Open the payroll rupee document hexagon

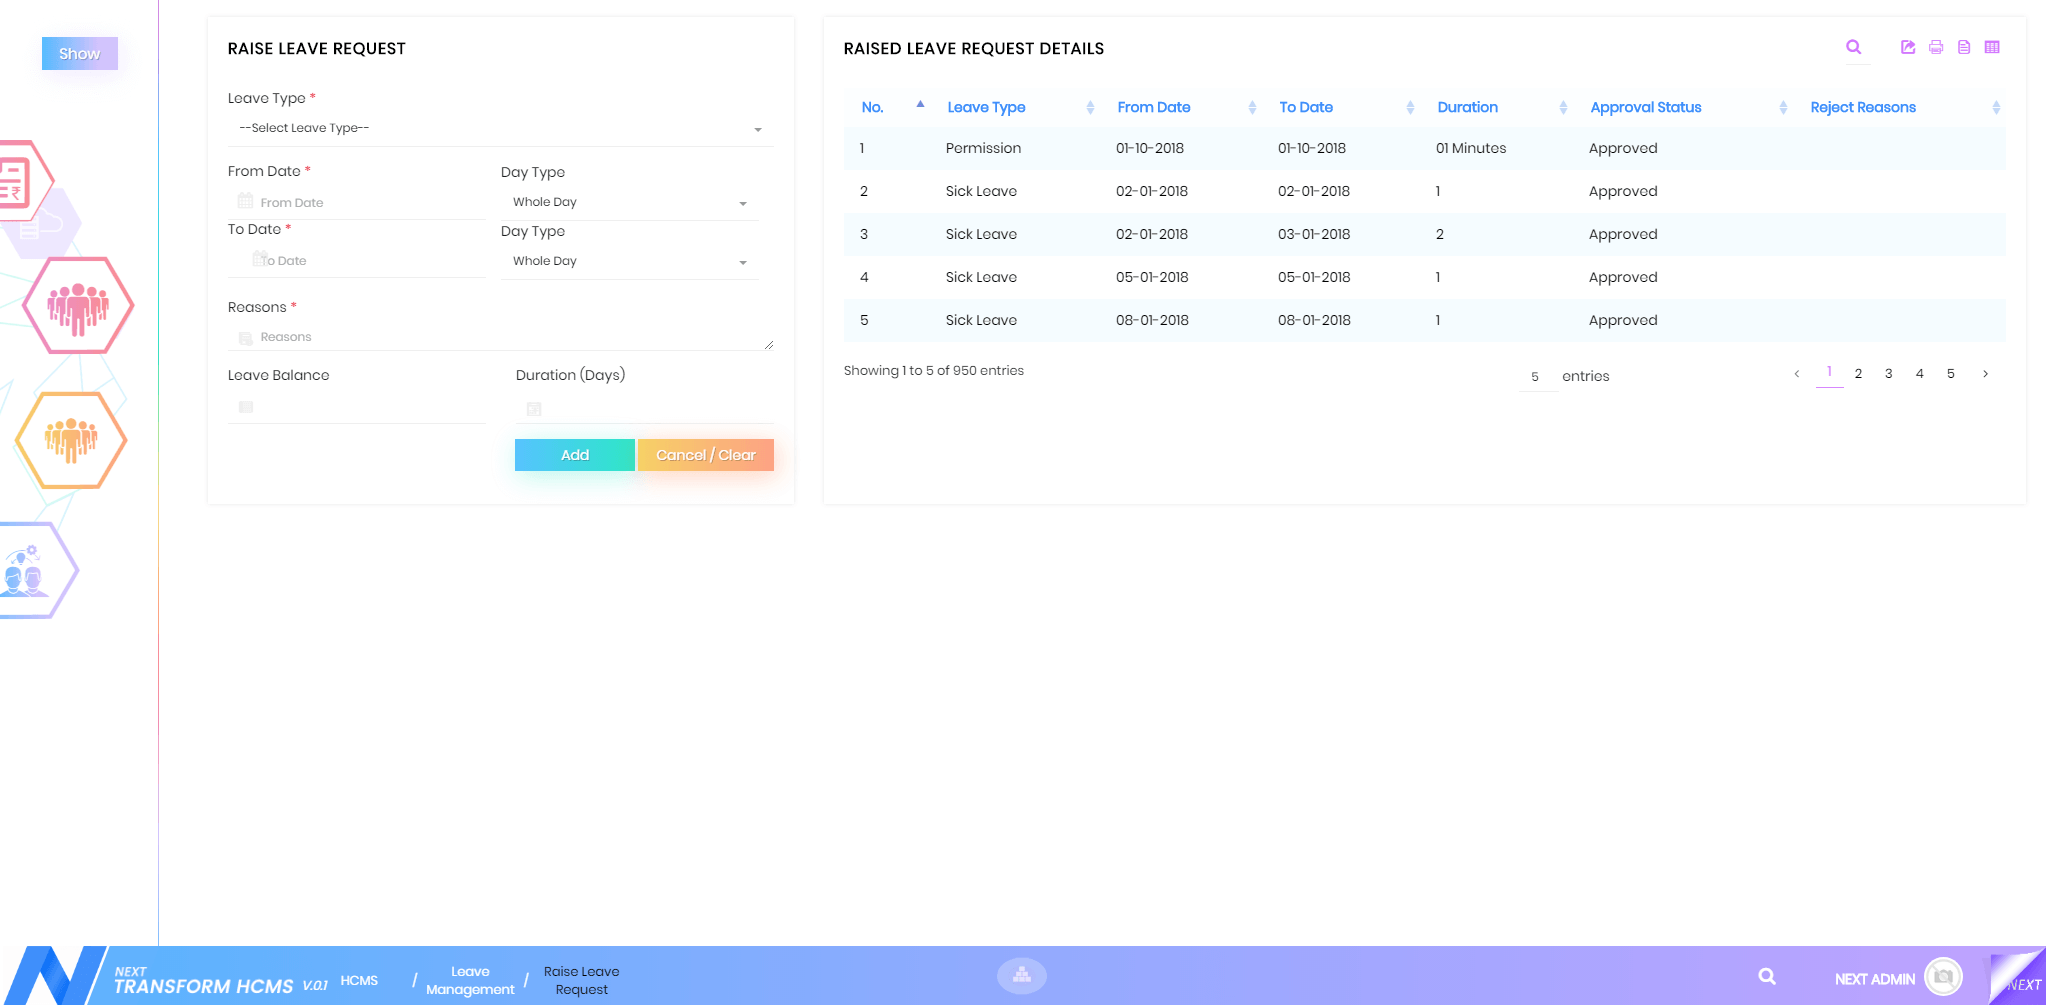(x=18, y=181)
